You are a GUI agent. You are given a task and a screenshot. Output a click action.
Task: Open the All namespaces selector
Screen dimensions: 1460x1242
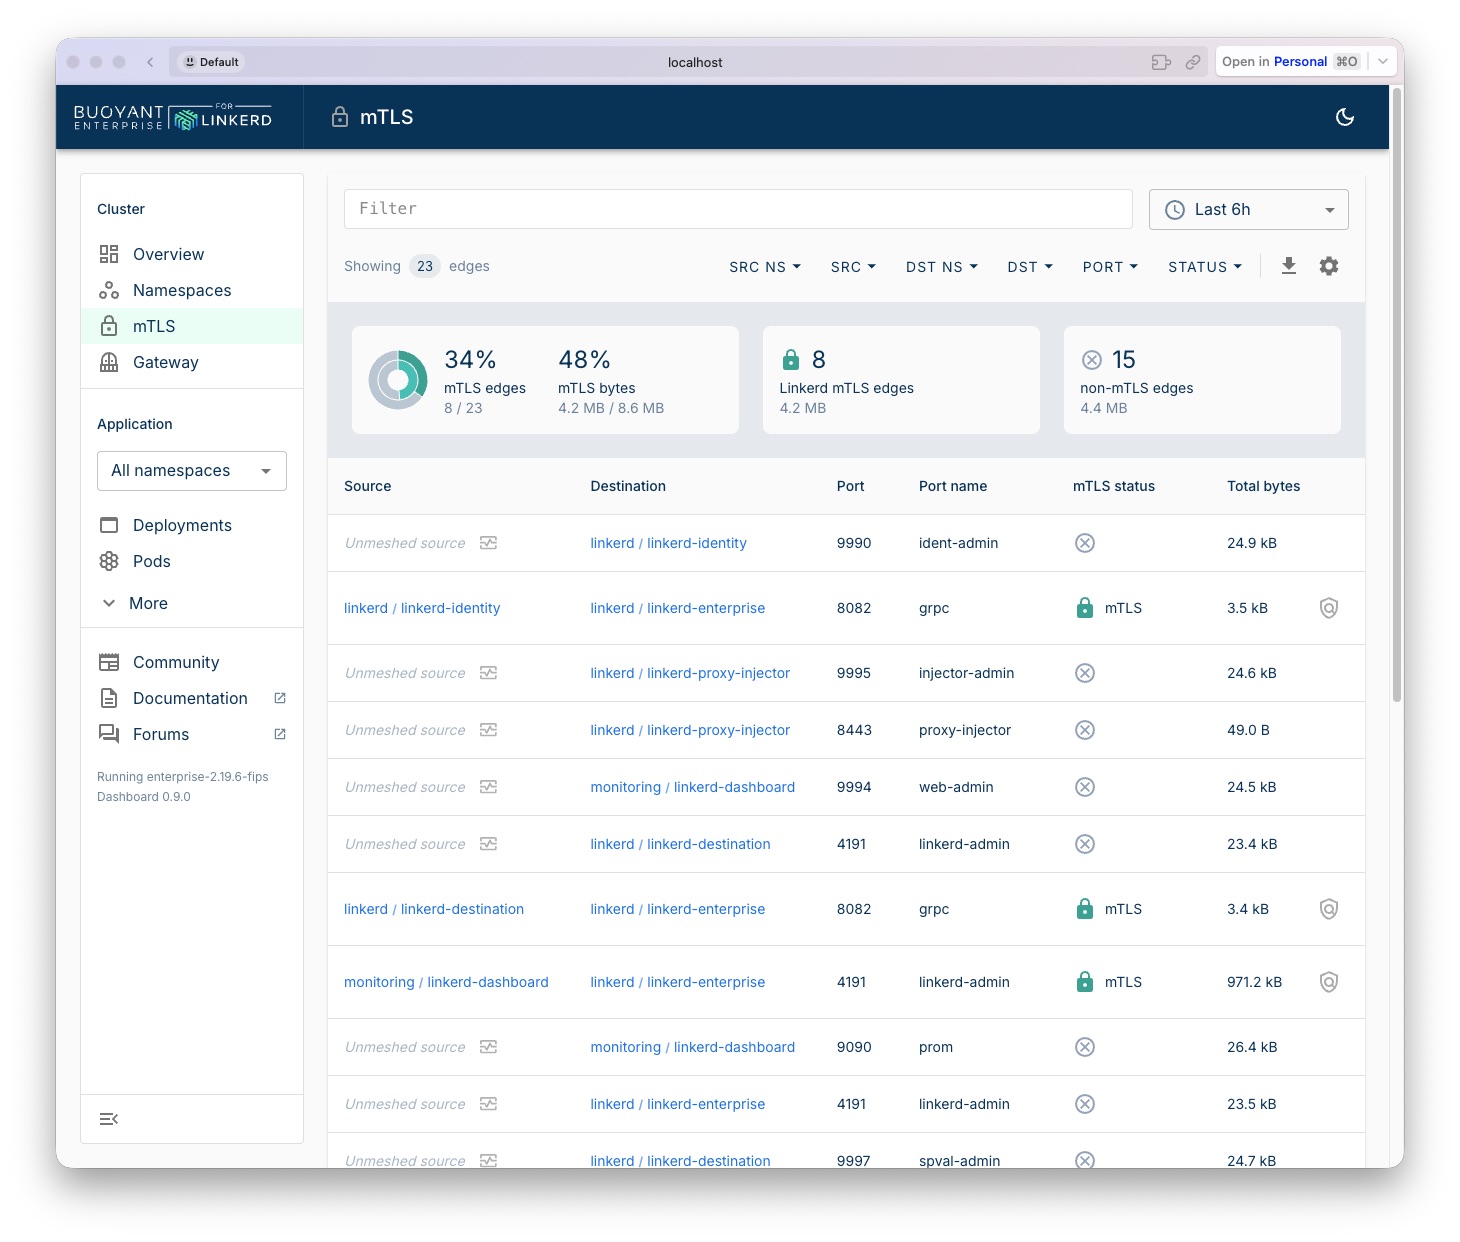pyautogui.click(x=192, y=471)
